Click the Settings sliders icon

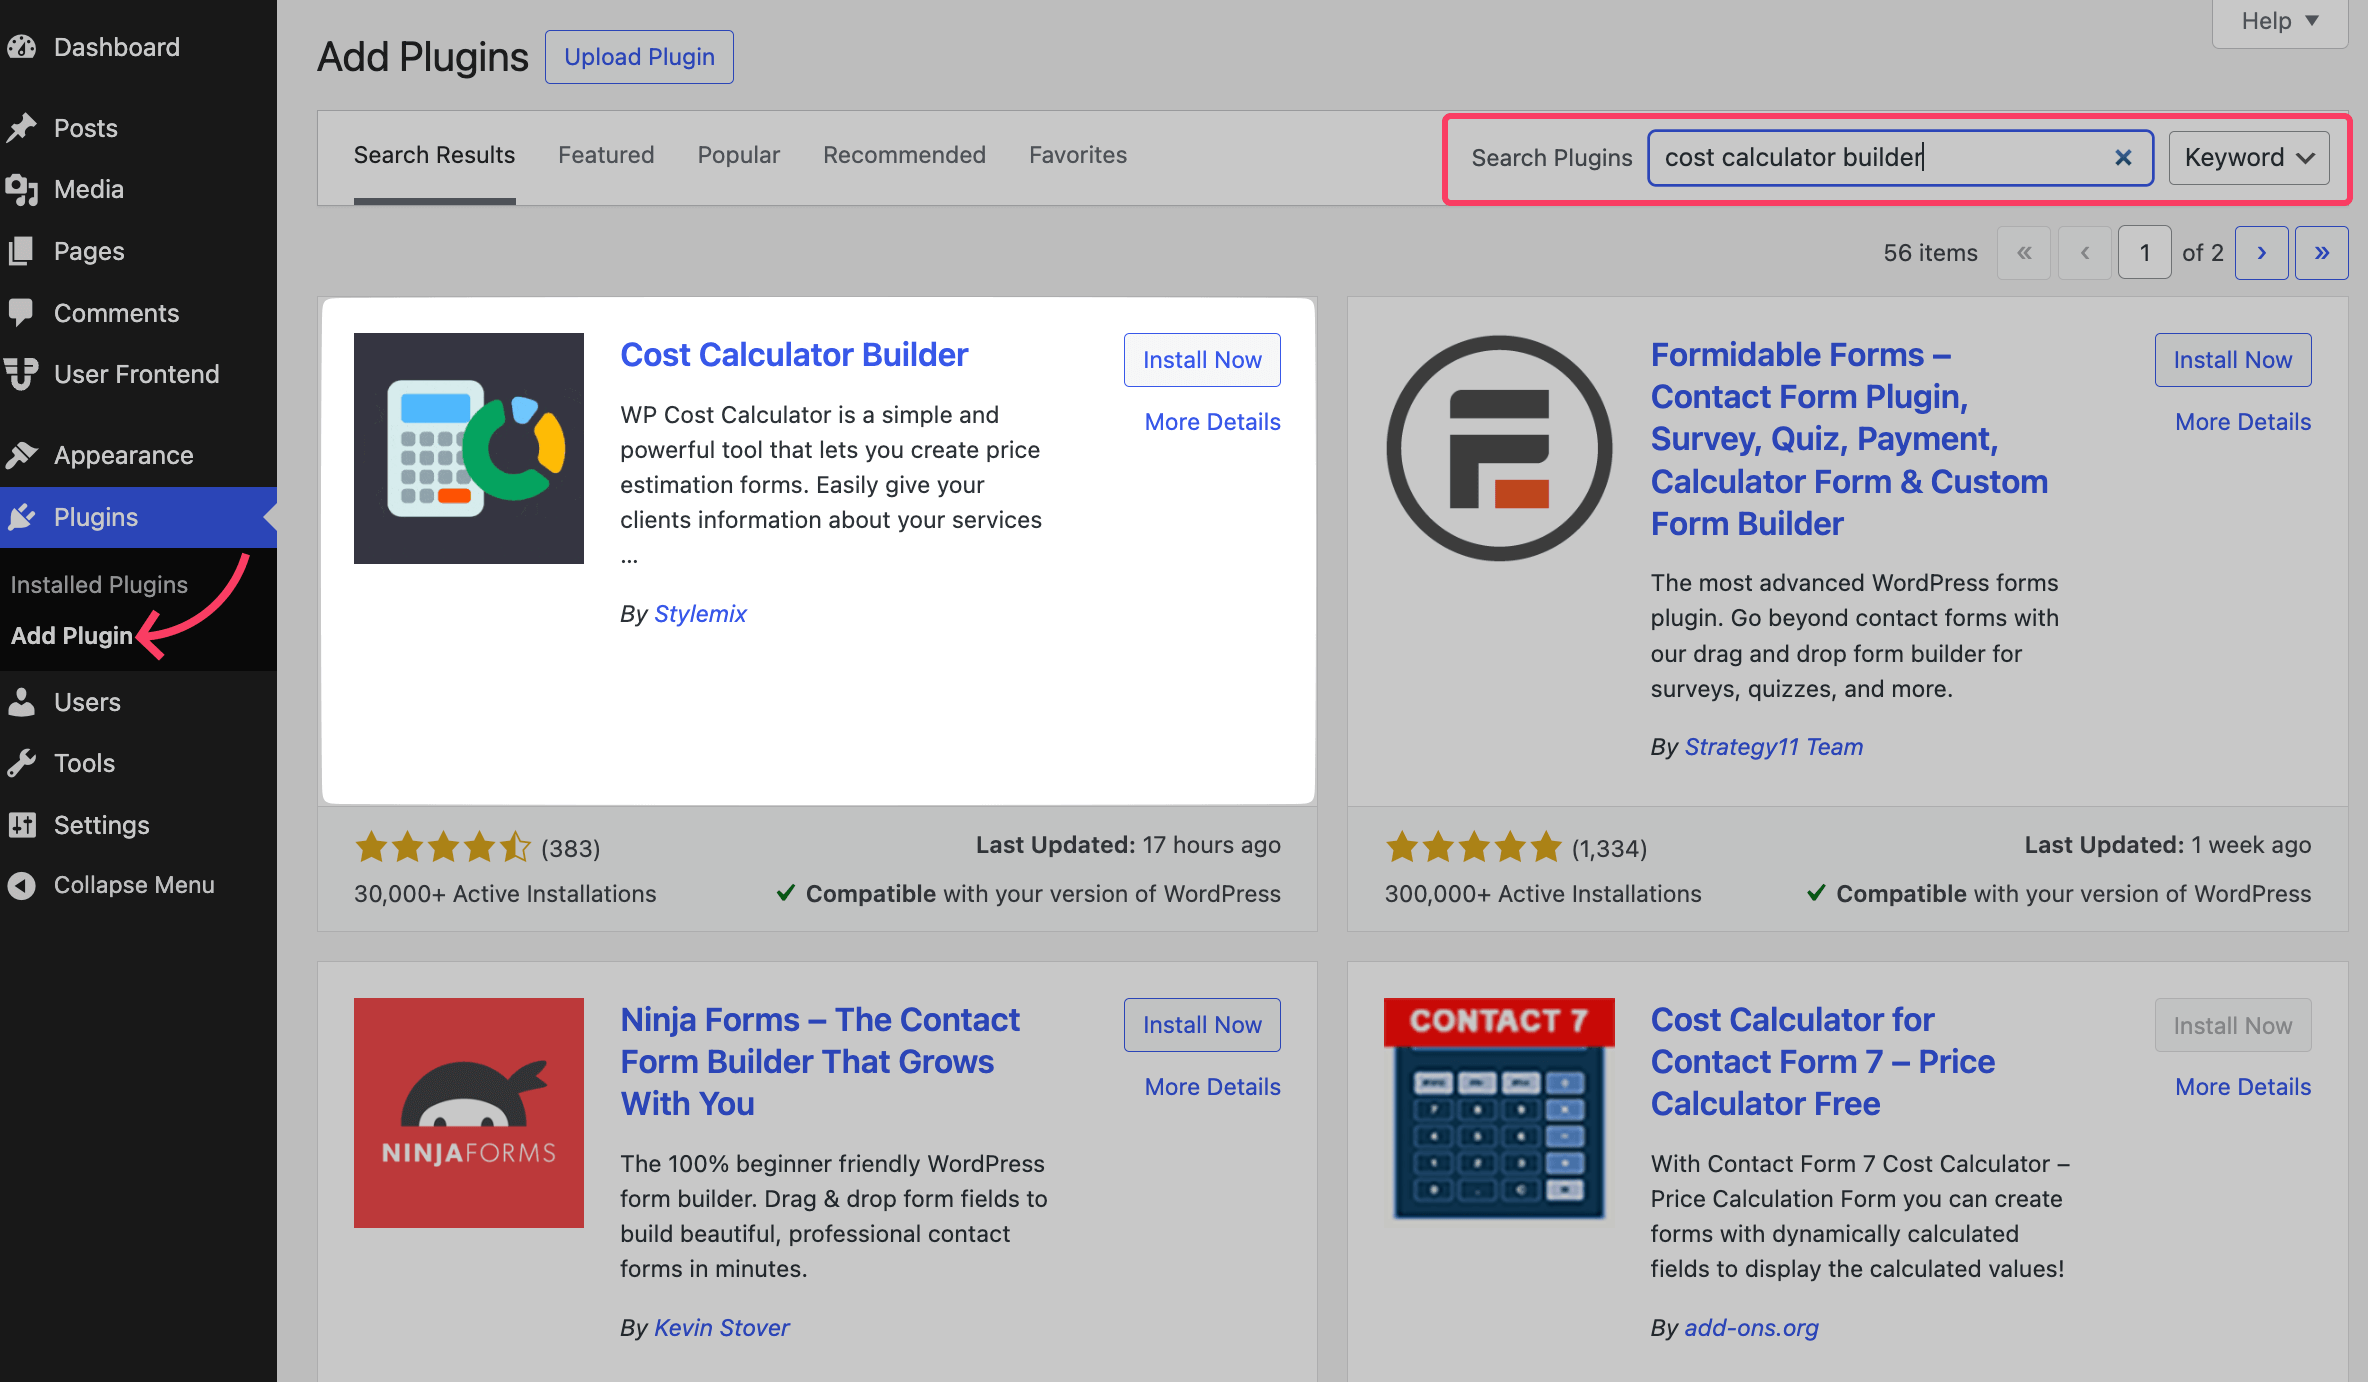coord(21,825)
